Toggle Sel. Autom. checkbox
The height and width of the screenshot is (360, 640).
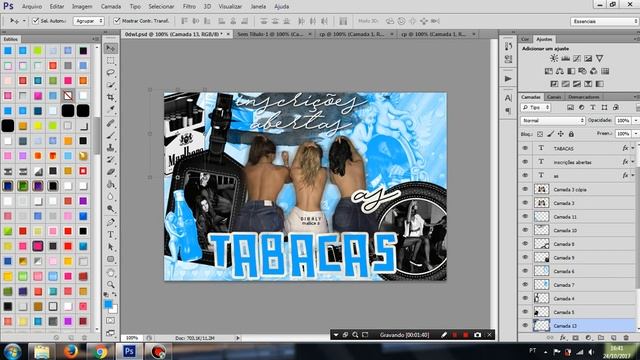pyautogui.click(x=36, y=21)
